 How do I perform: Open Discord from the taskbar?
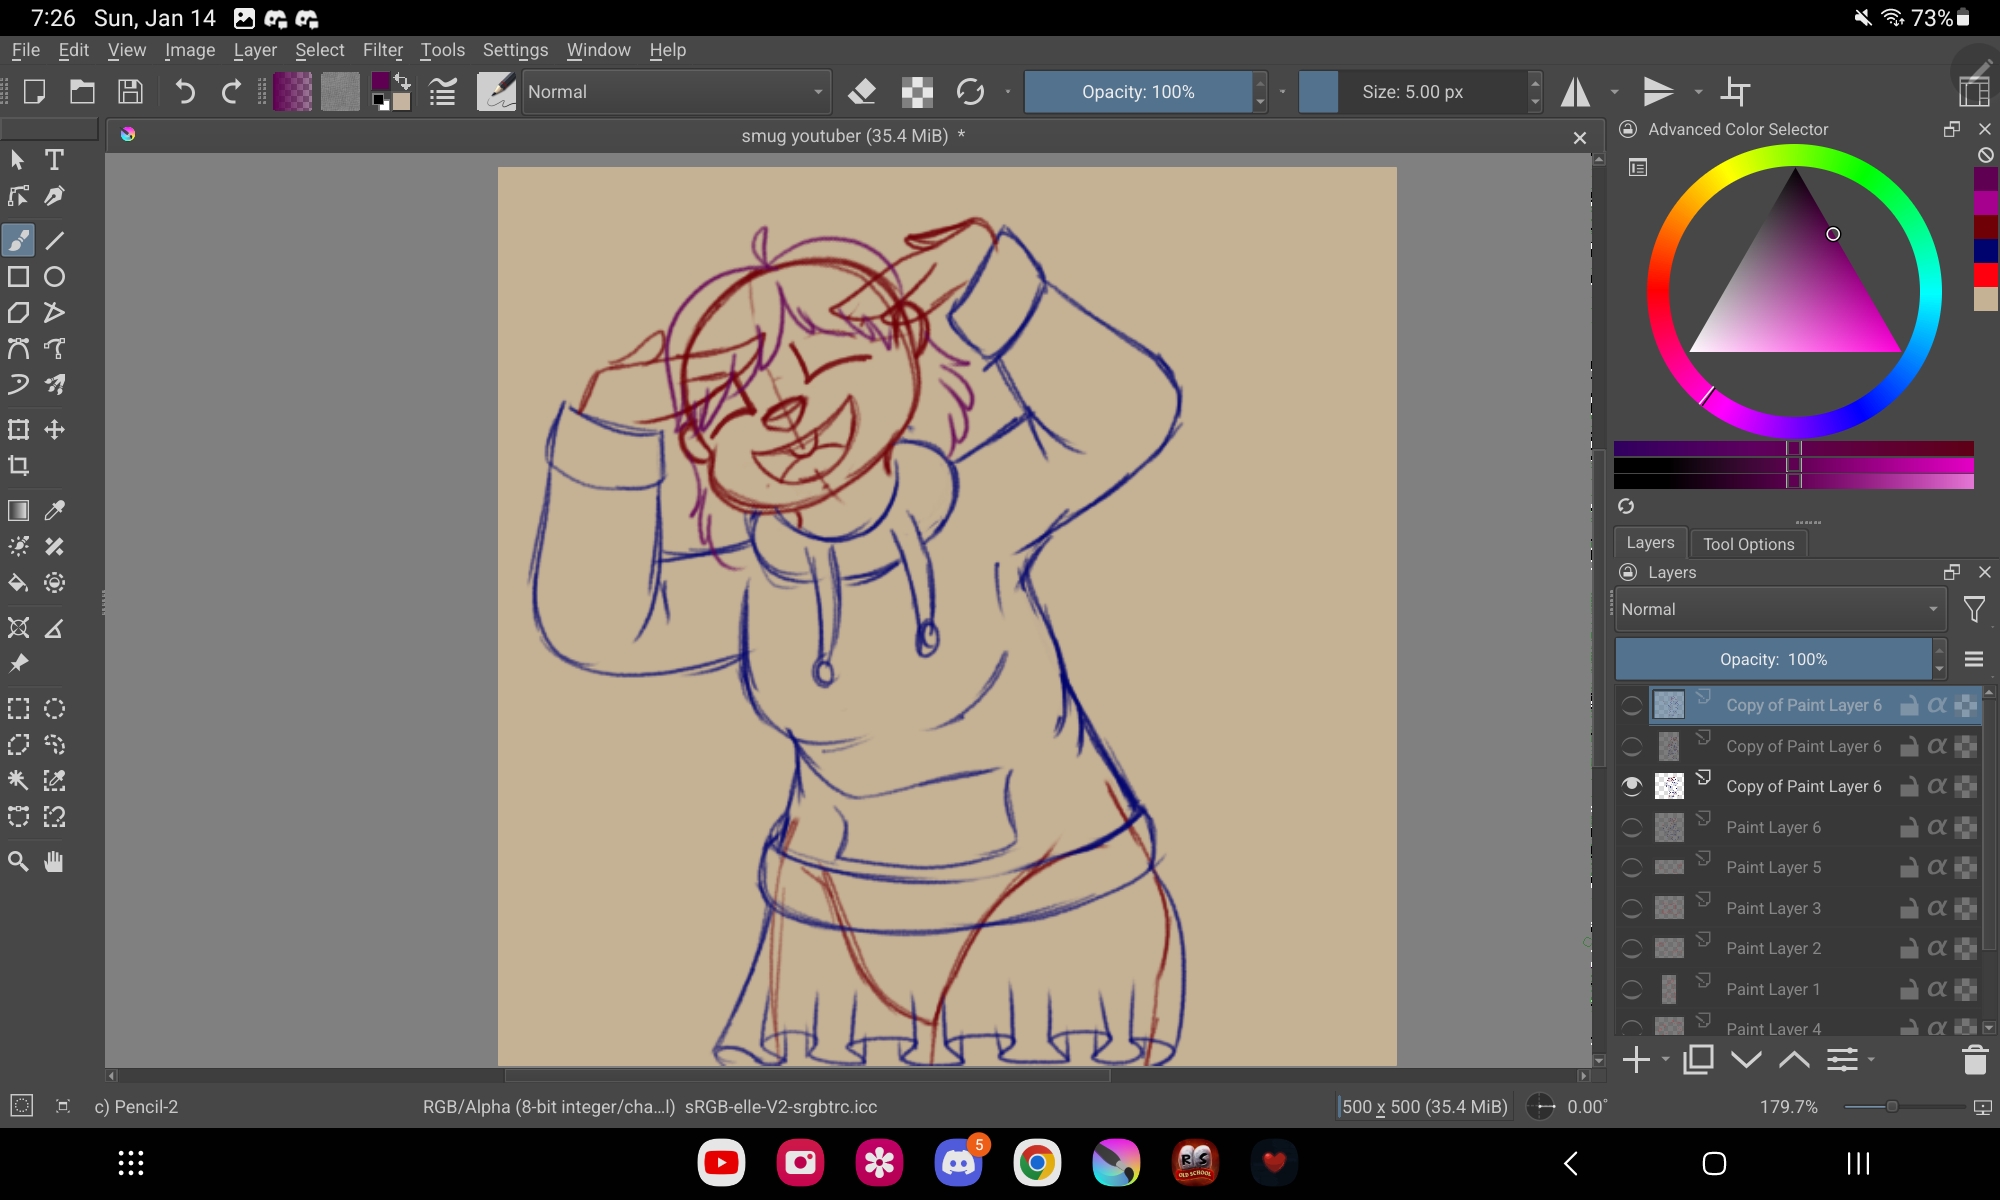point(958,1163)
